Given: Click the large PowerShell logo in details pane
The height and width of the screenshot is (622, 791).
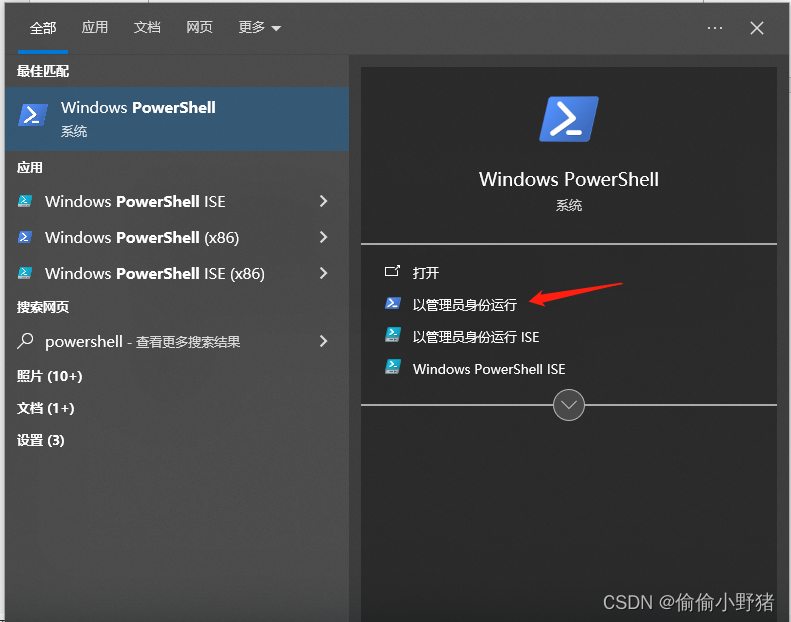Looking at the screenshot, I should point(569,119).
